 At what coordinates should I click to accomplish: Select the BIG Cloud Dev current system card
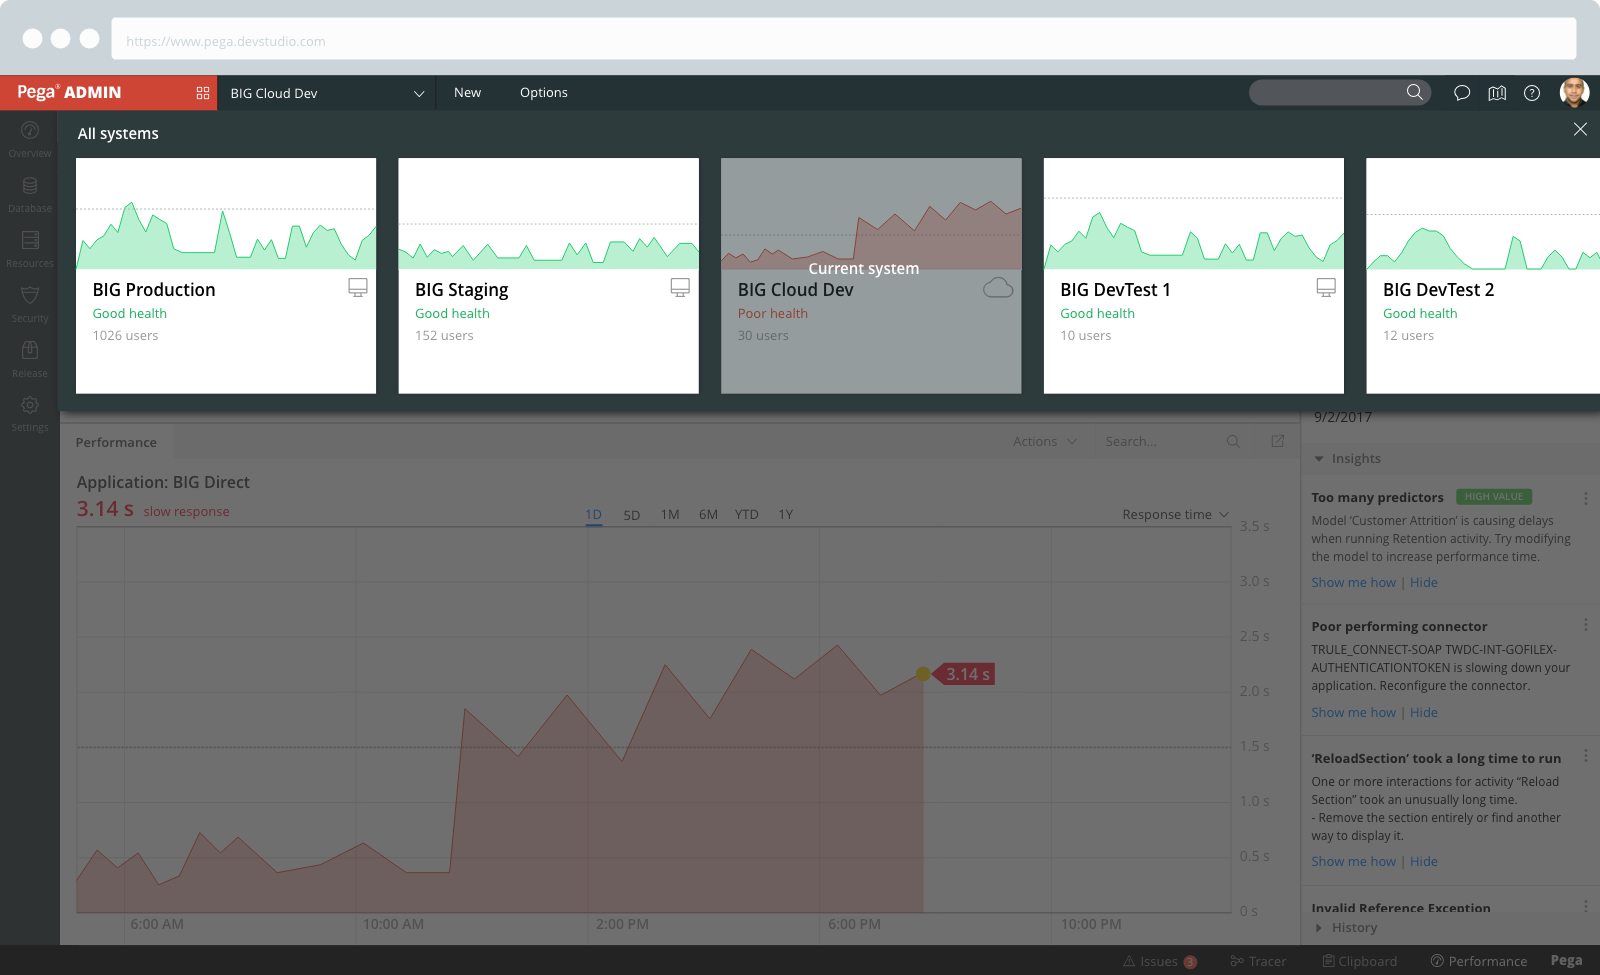pyautogui.click(x=871, y=276)
